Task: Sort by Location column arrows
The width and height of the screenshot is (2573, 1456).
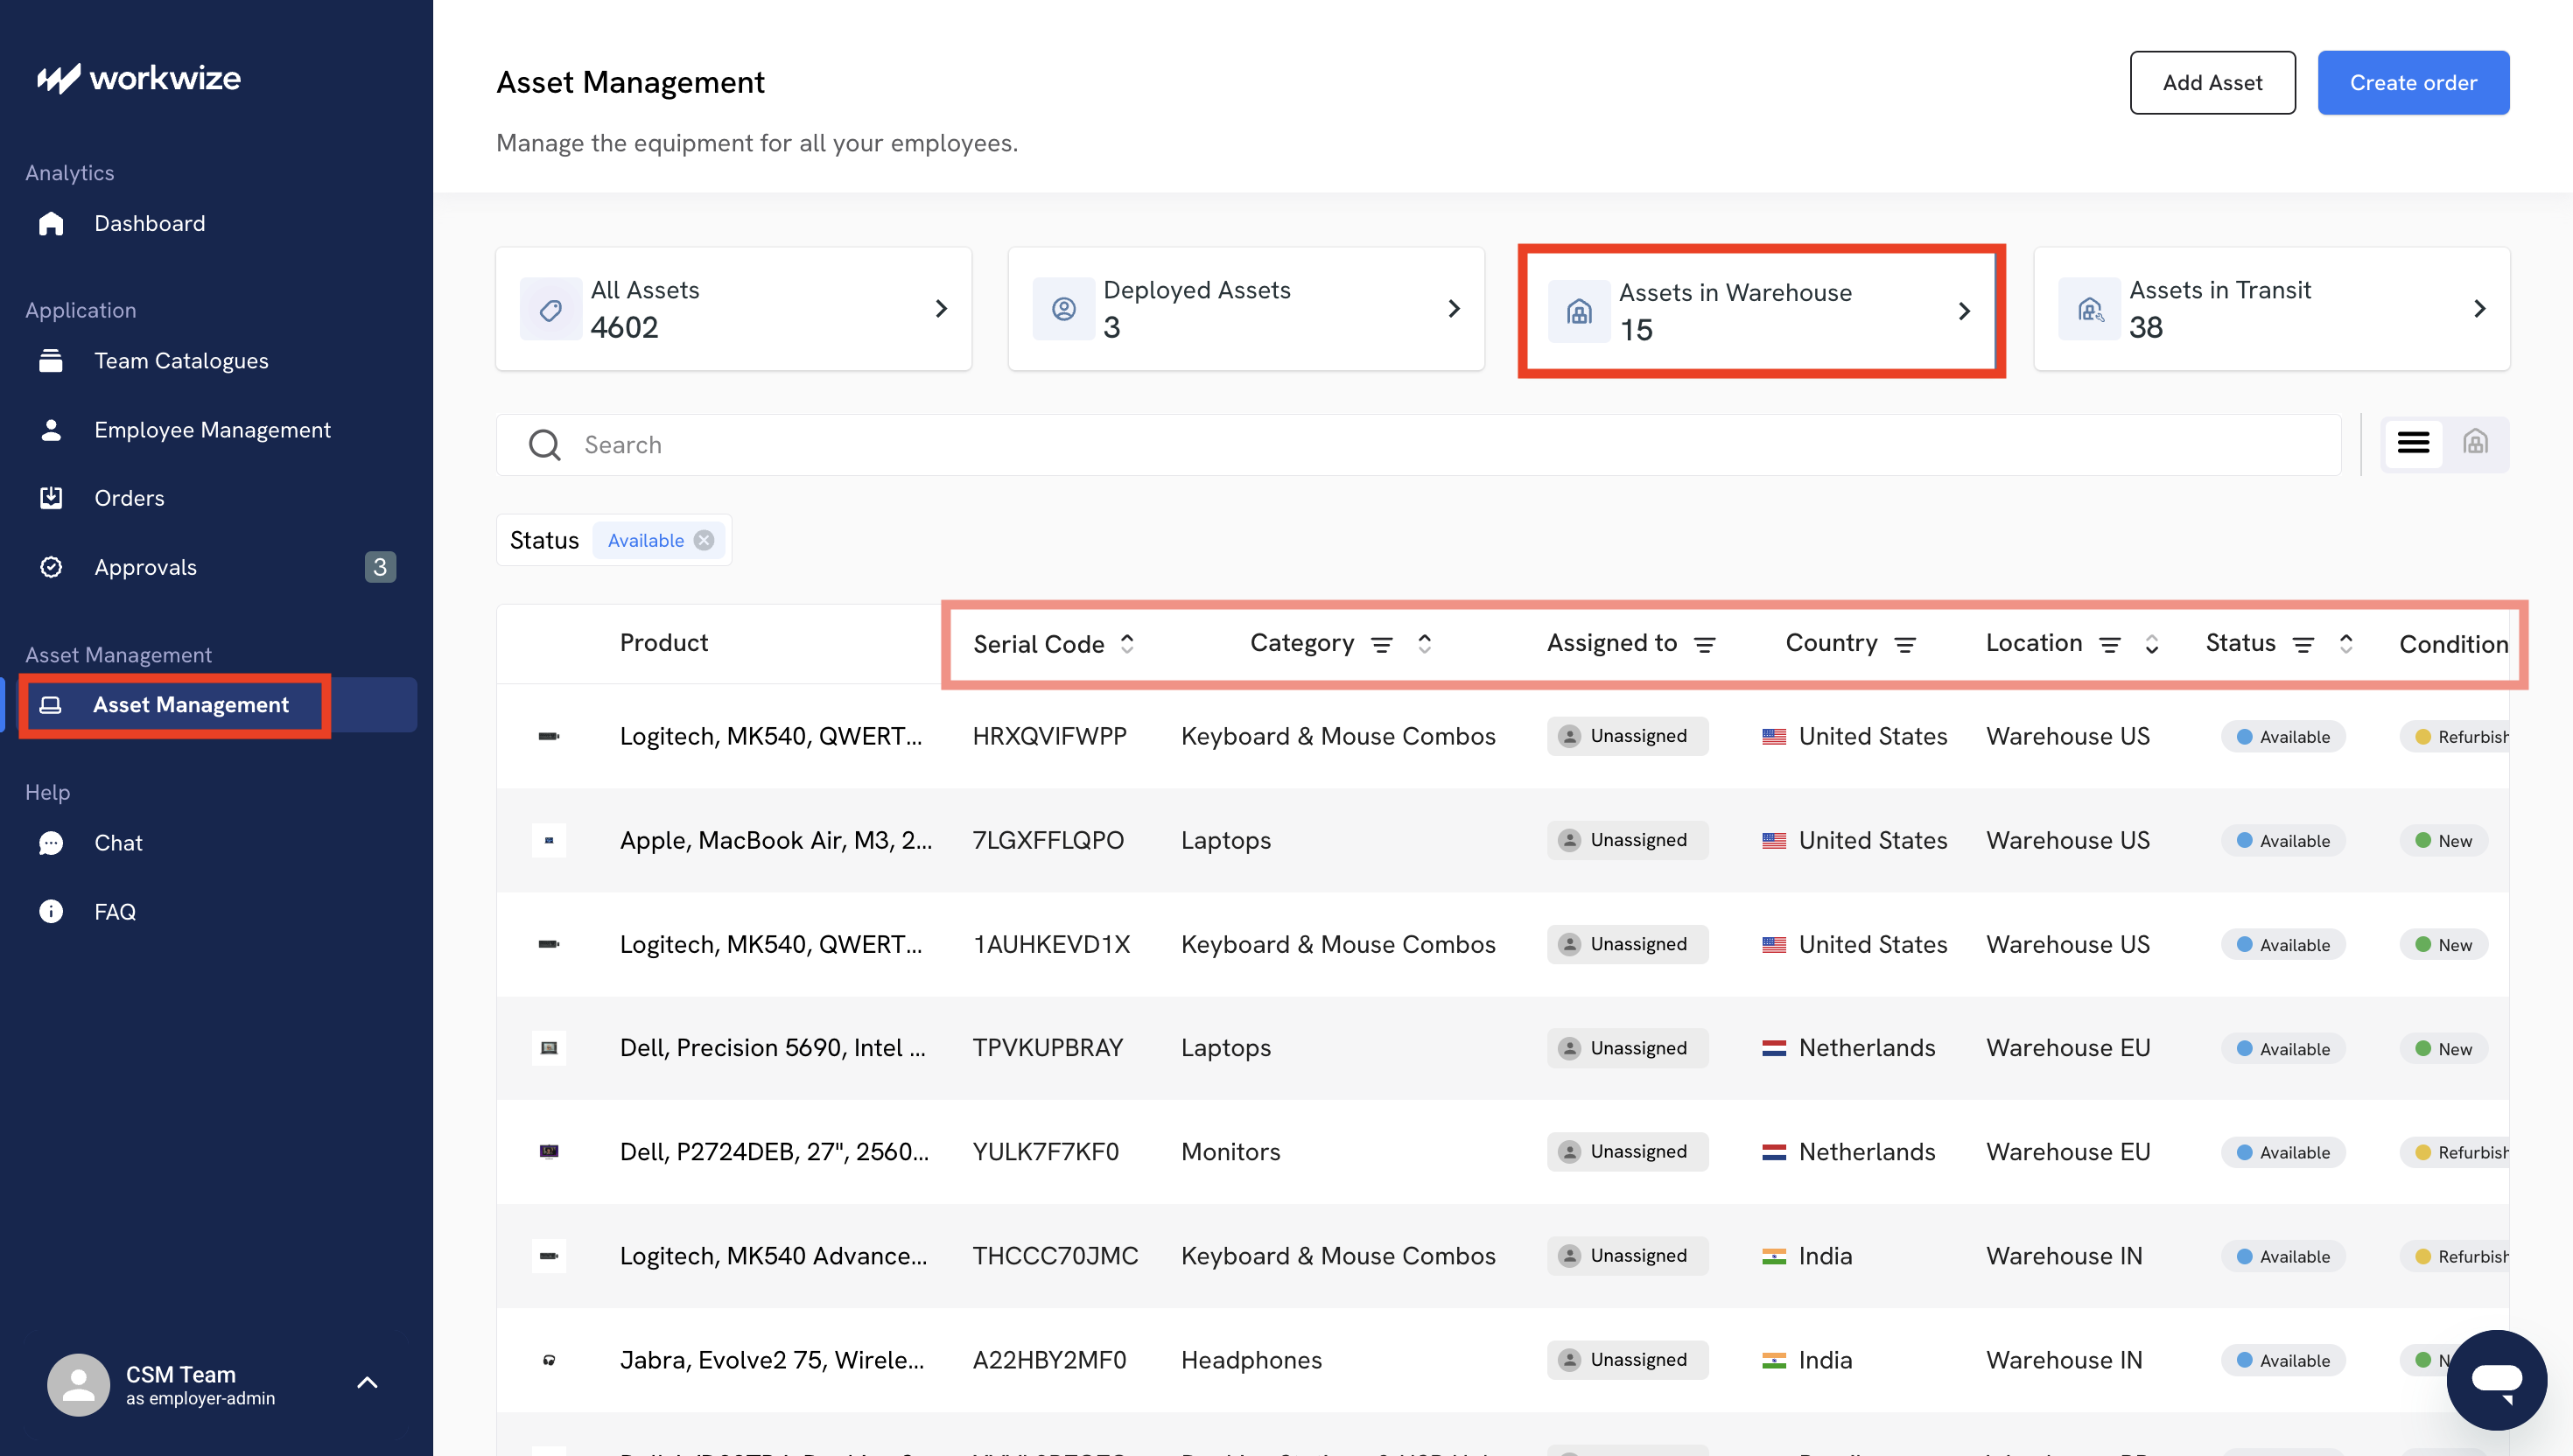Action: [2152, 644]
